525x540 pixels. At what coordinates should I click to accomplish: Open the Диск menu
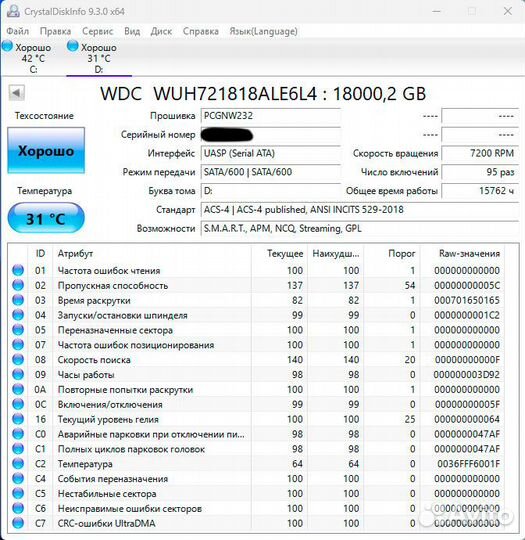click(161, 31)
